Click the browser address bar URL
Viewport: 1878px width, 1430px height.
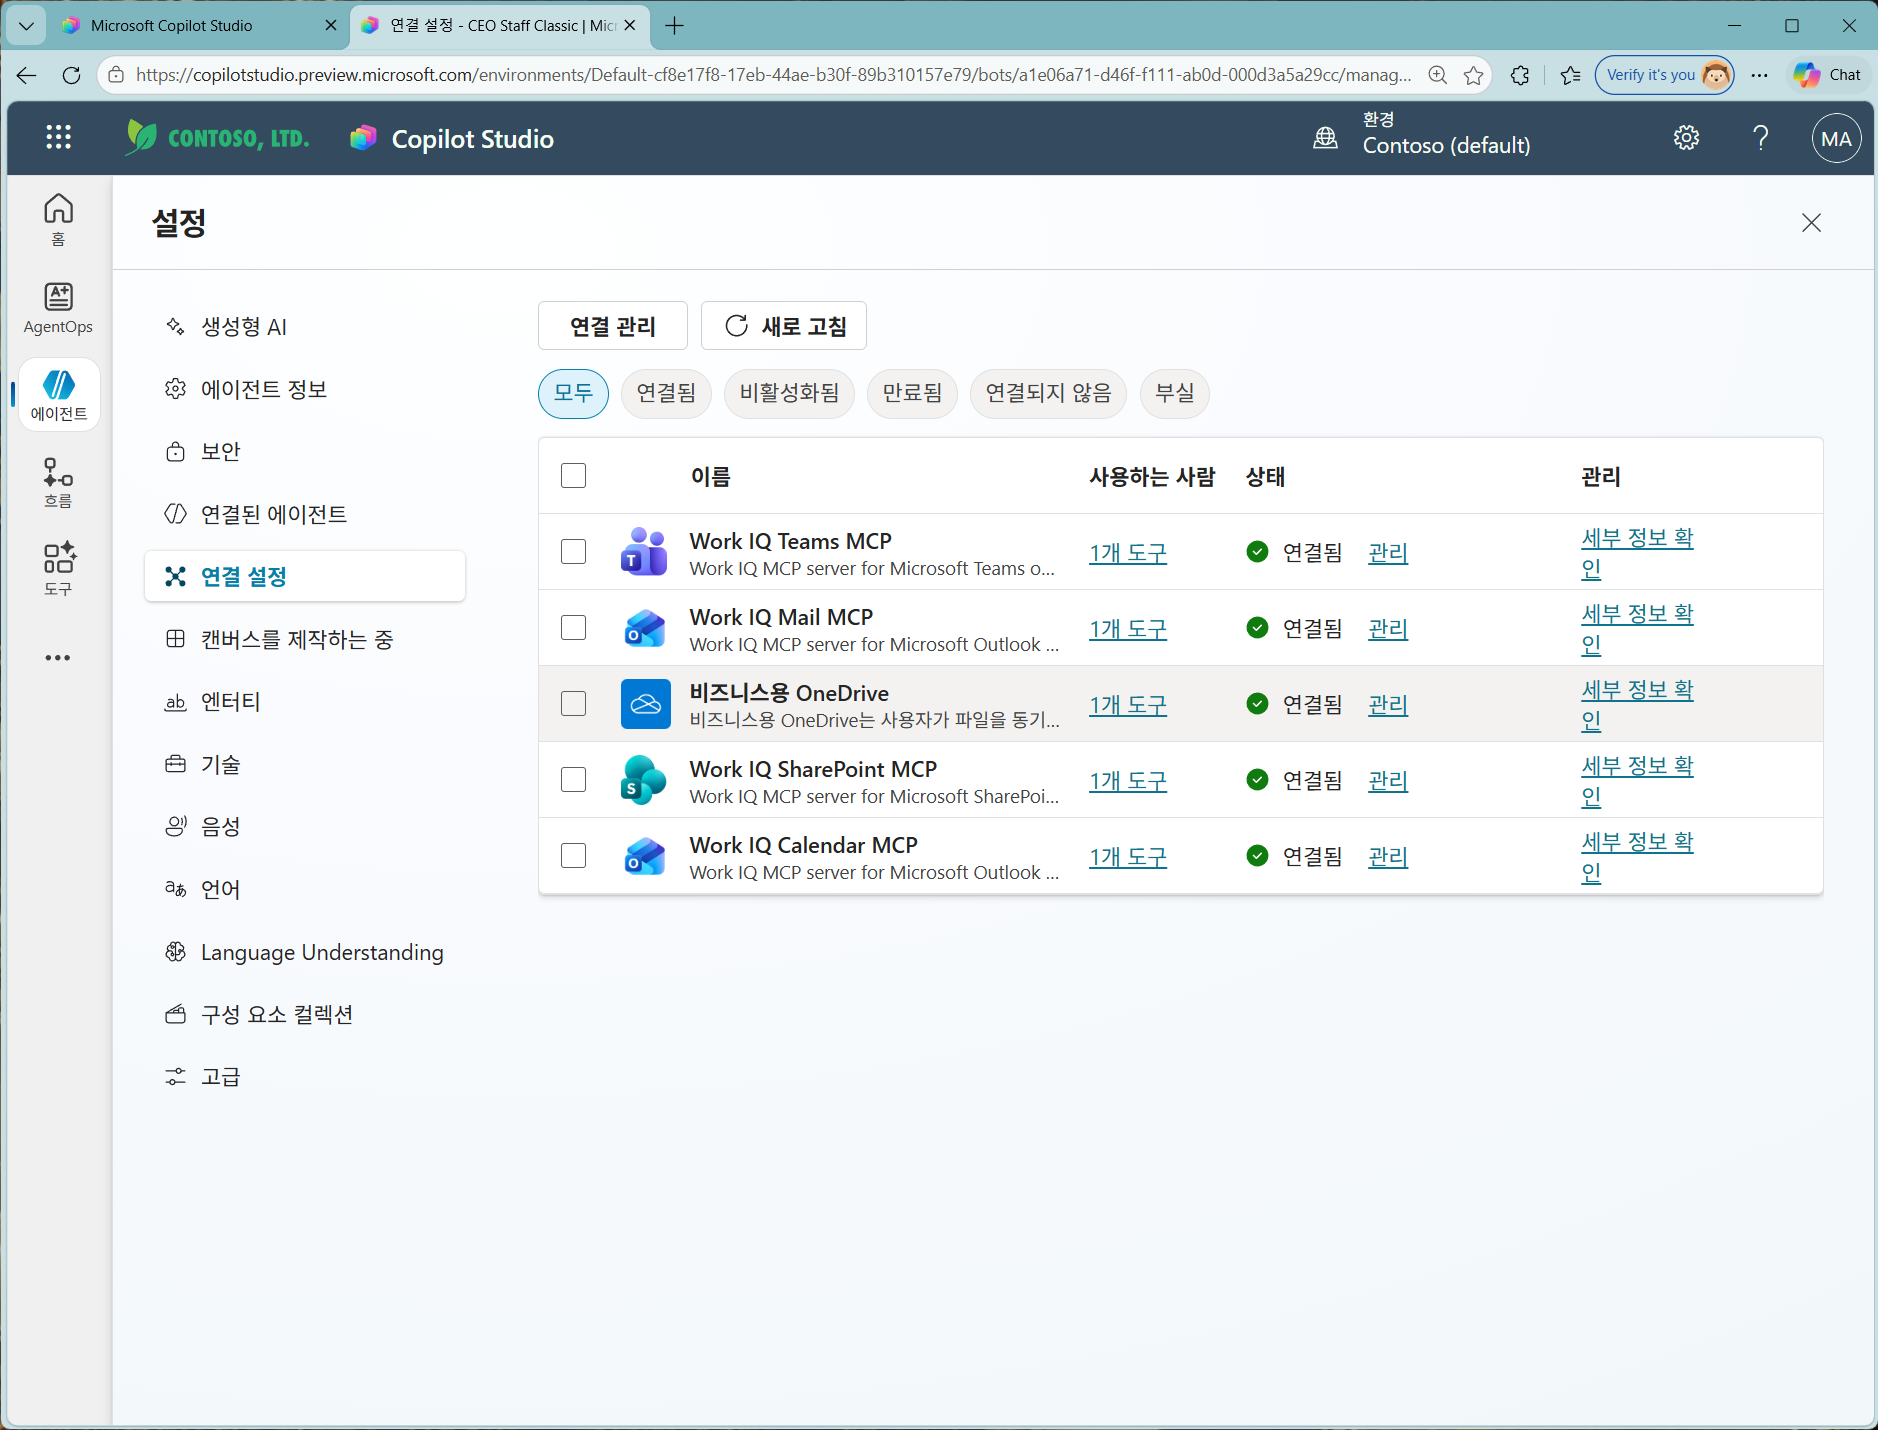click(x=773, y=75)
